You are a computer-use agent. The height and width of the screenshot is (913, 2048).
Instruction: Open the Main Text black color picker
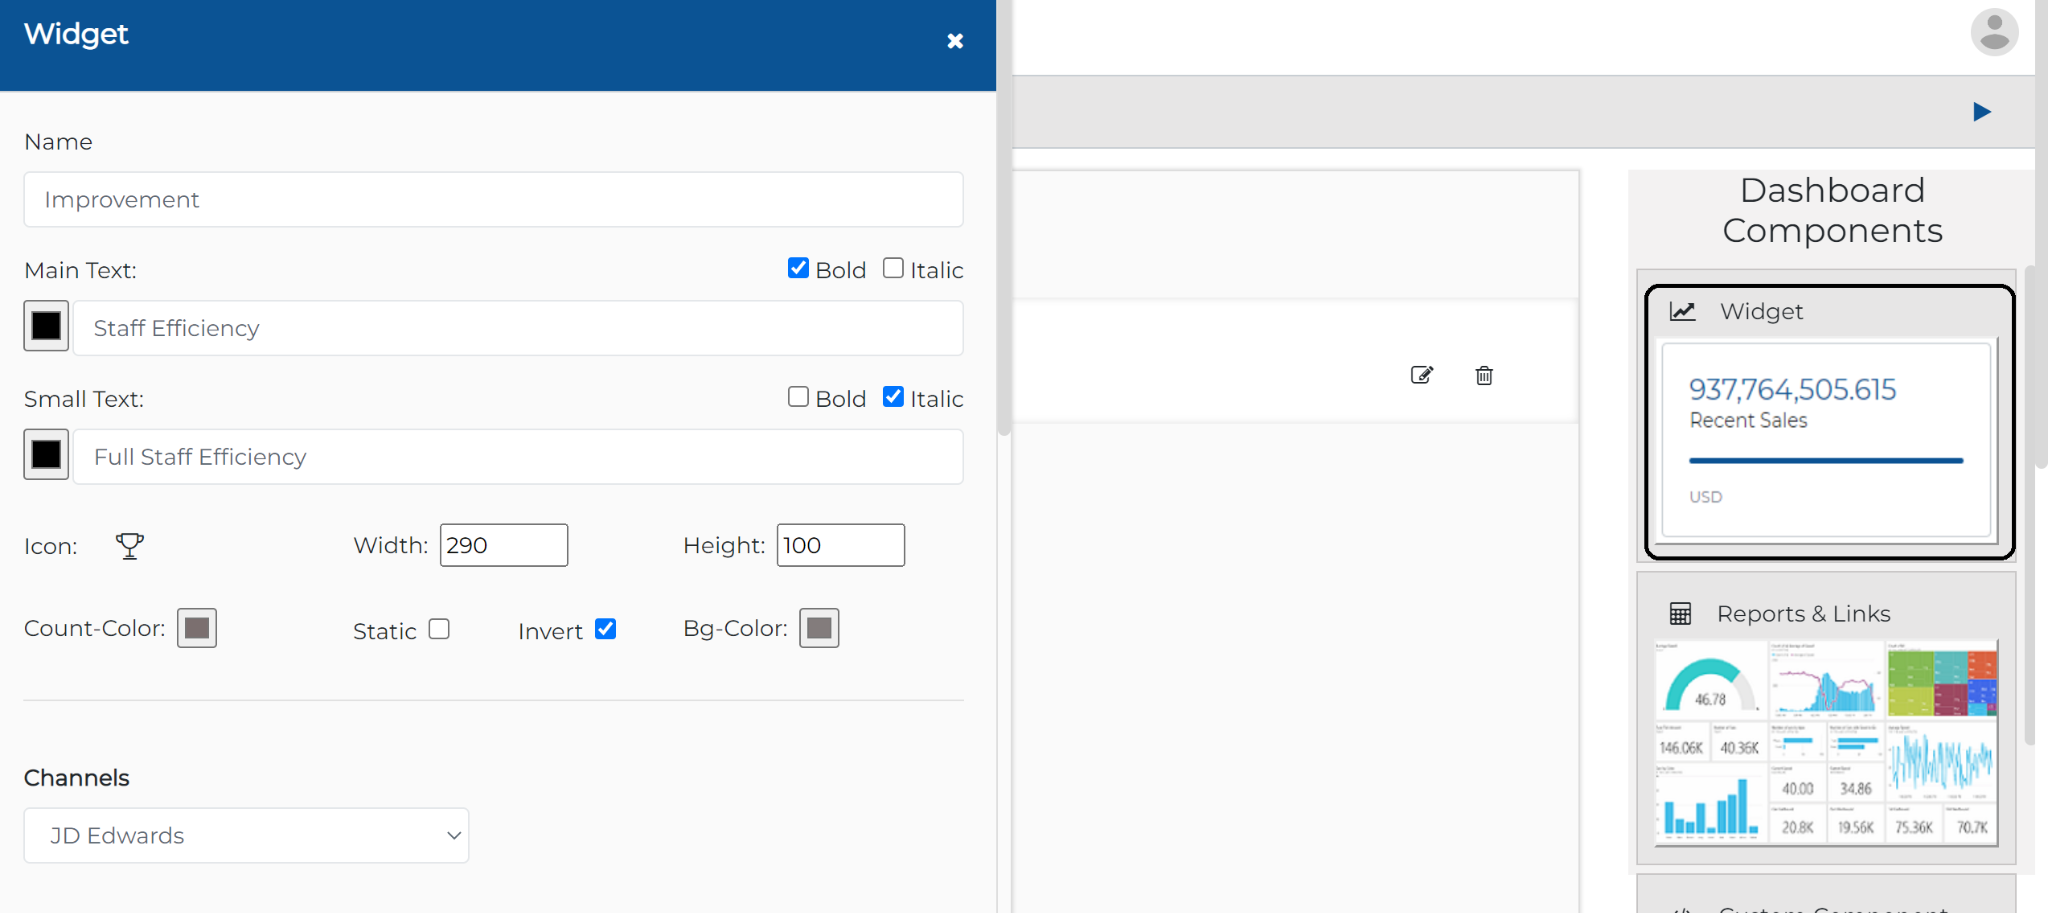pos(46,326)
